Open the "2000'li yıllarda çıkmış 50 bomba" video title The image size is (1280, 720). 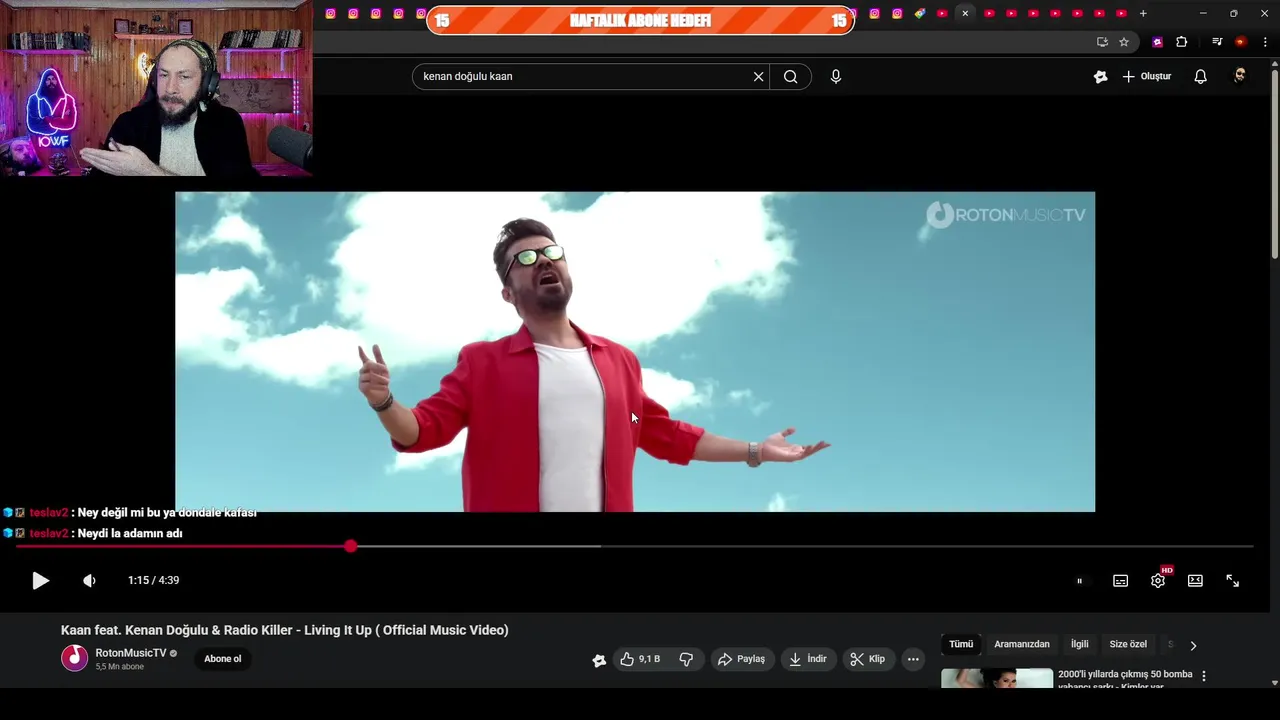coord(1125,680)
